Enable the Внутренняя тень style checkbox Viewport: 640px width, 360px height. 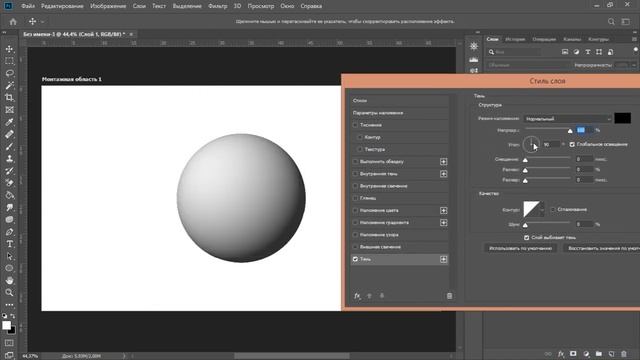tap(356, 174)
